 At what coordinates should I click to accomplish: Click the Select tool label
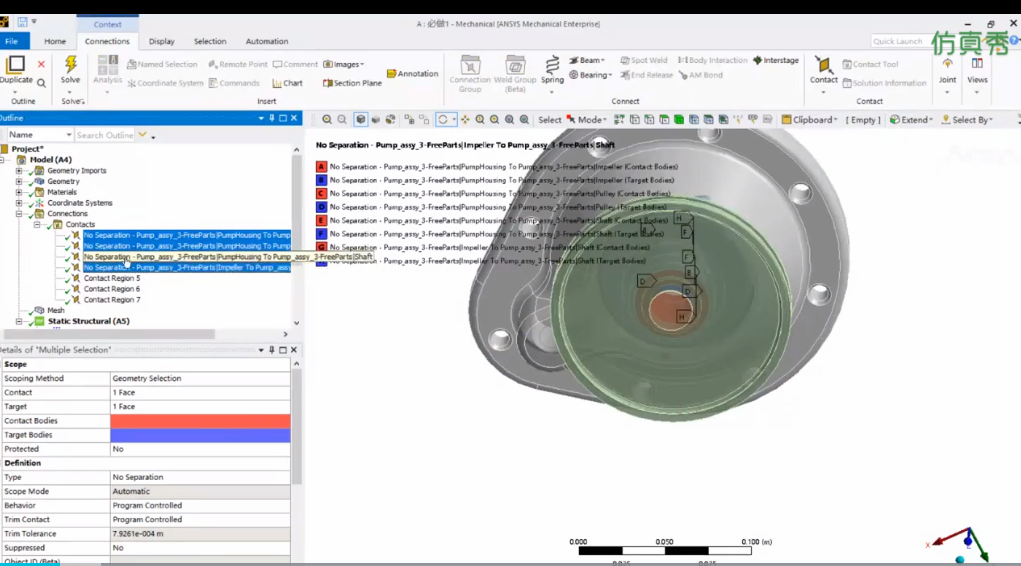click(x=550, y=120)
